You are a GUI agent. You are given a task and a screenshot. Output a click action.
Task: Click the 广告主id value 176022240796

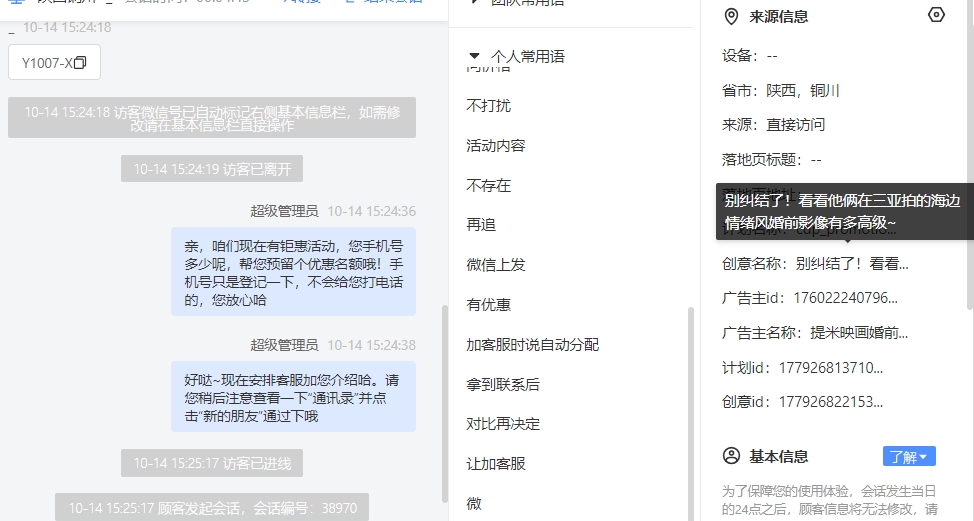[x=845, y=298]
